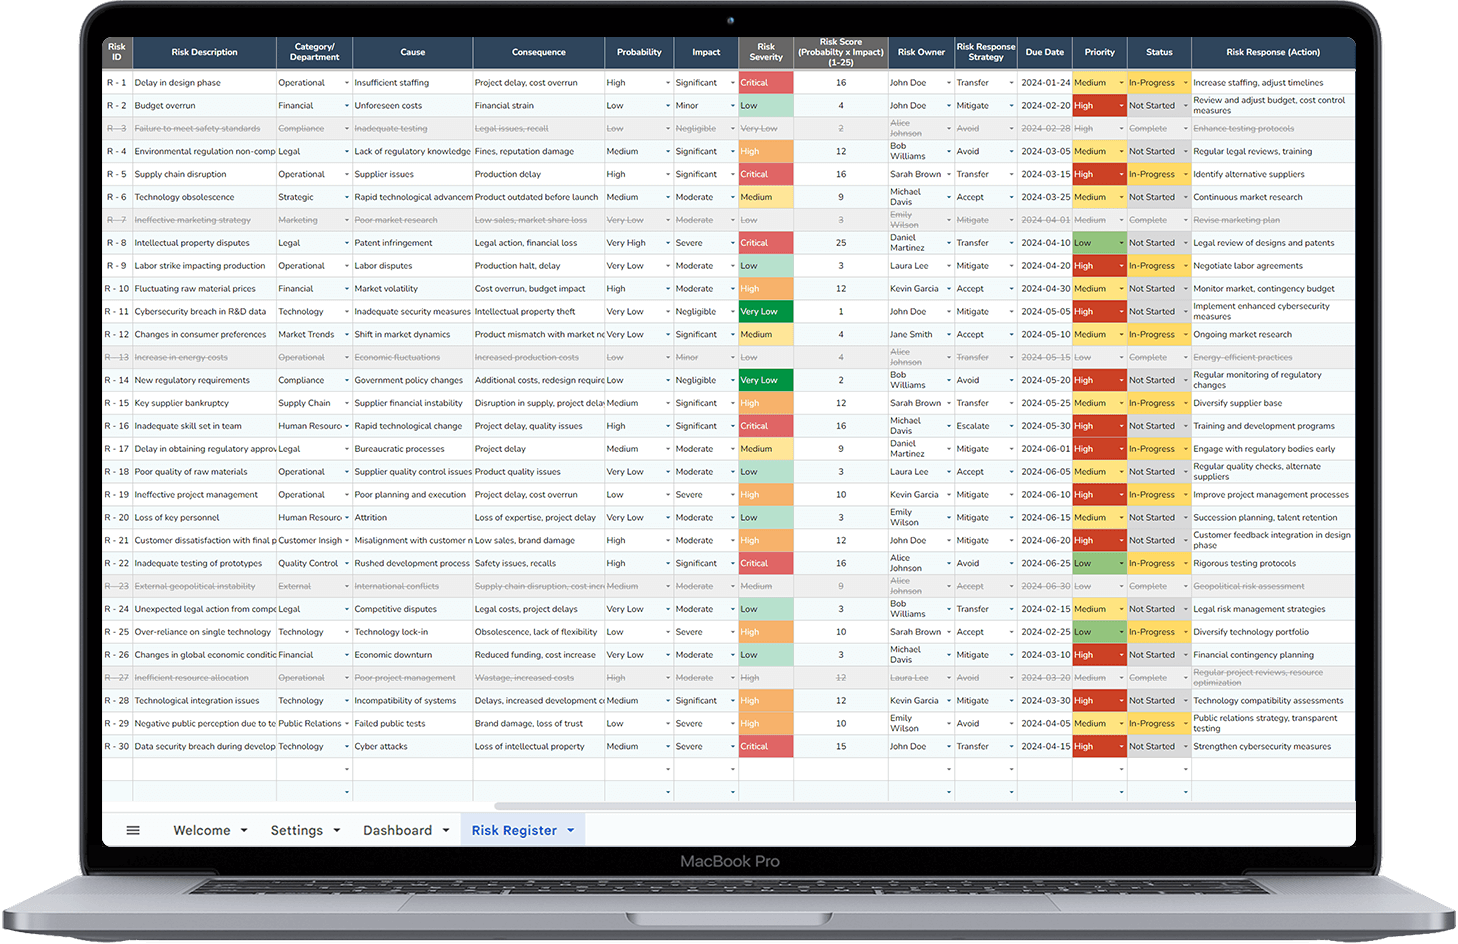The width and height of the screenshot is (1458, 944).
Task: Change Priority using the dropdown on row R-10
Action: coord(1120,288)
